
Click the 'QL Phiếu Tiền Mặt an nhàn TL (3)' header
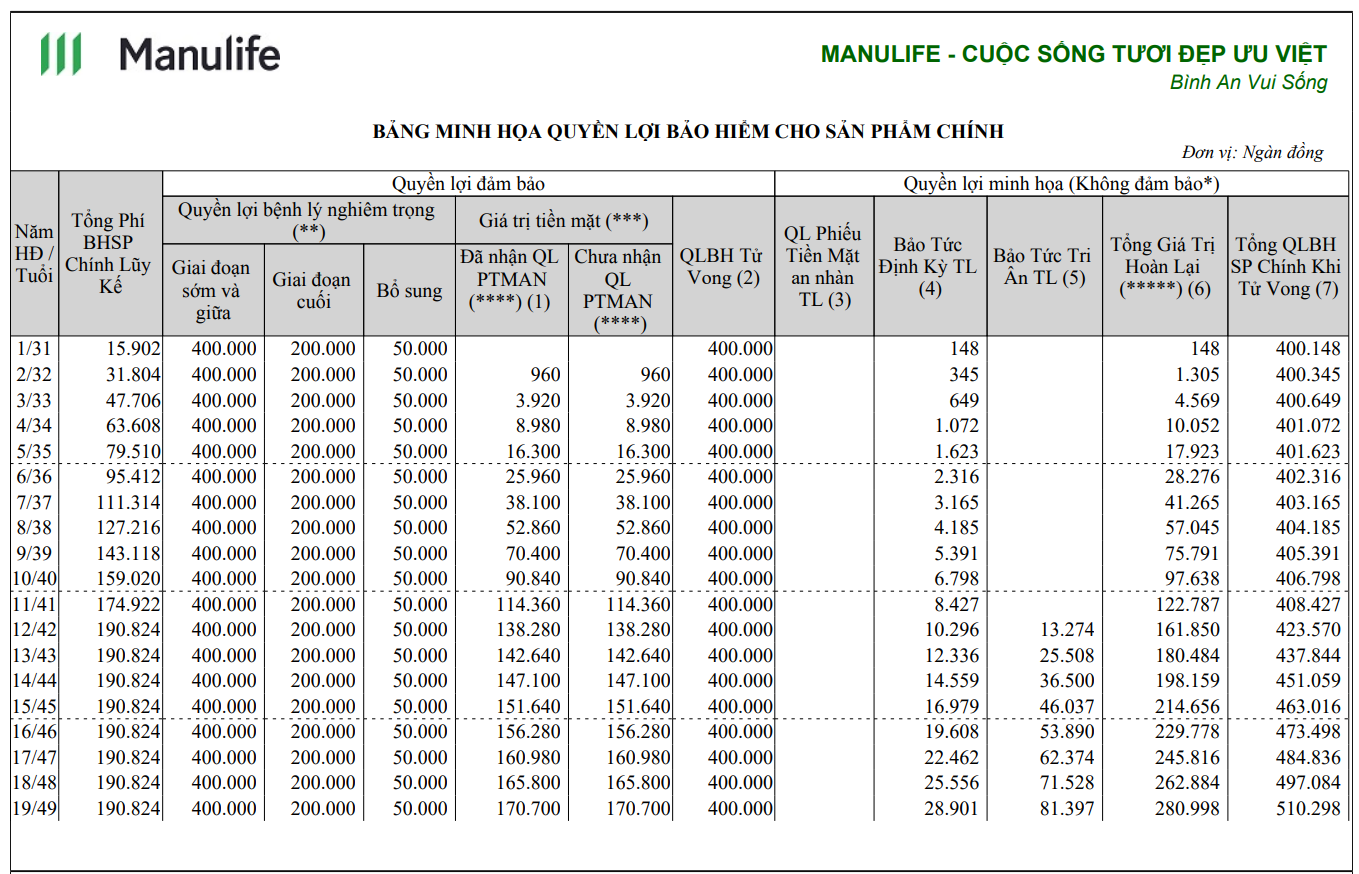point(824,267)
